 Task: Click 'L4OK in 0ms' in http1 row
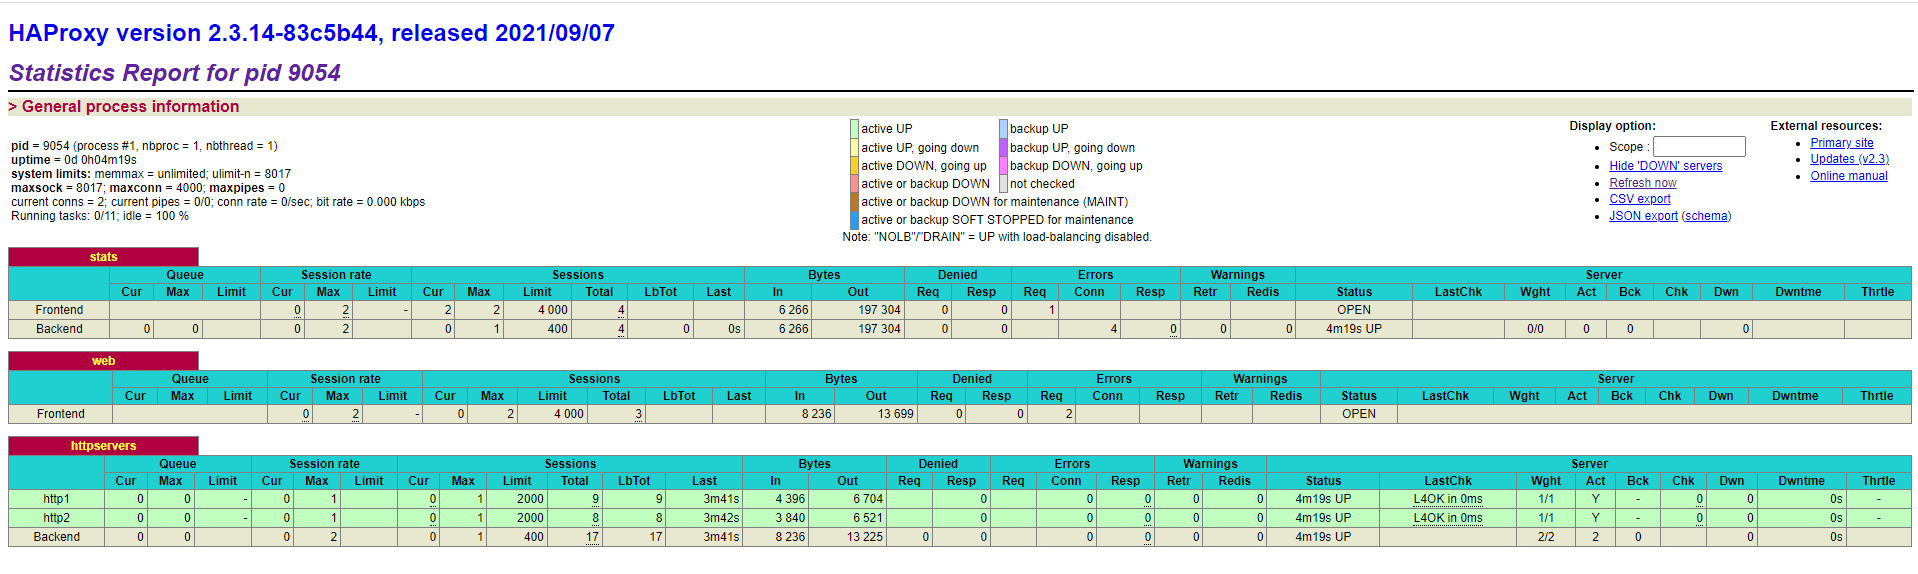coord(1447,499)
